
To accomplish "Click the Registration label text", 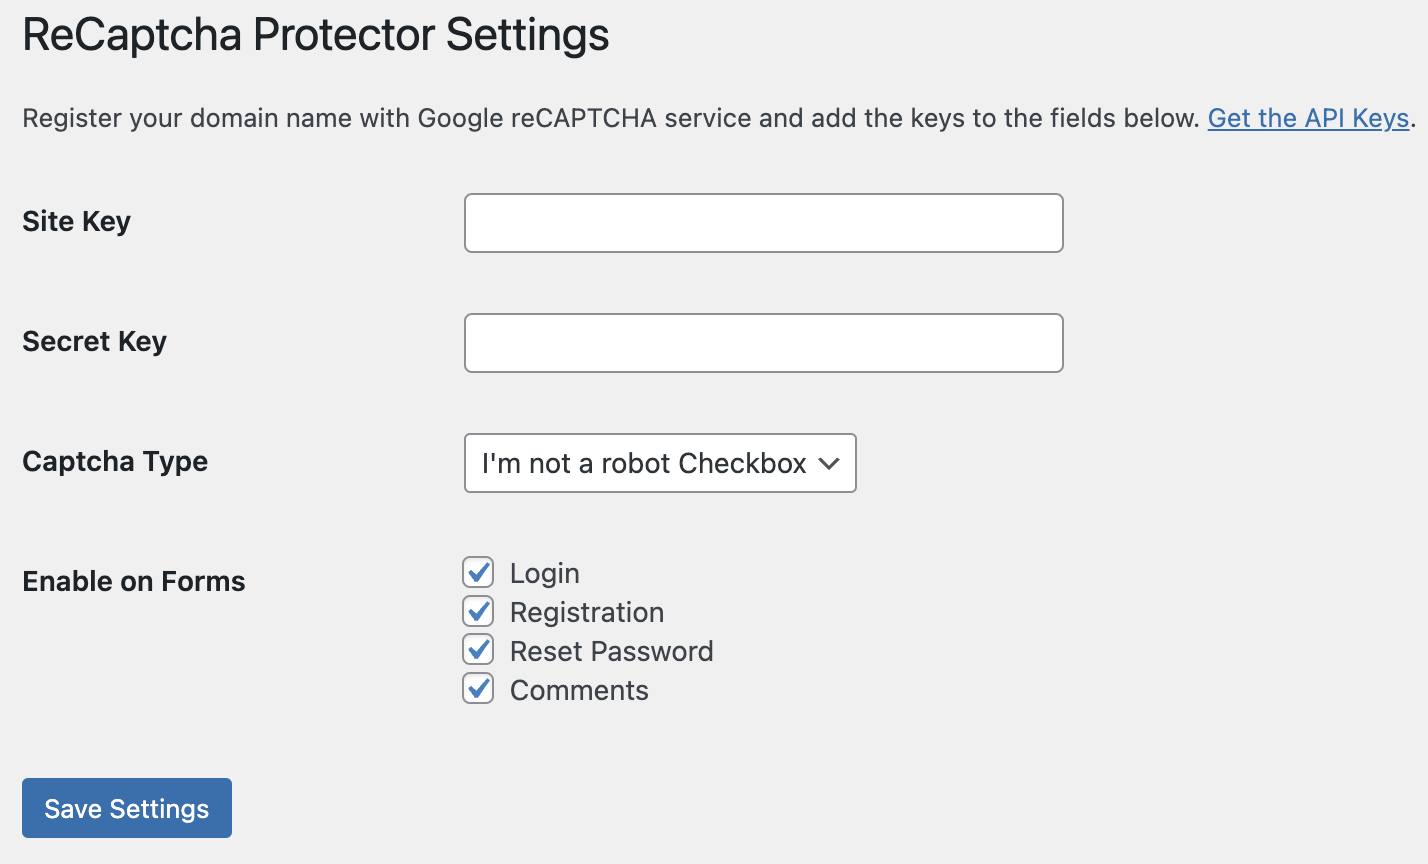I will point(587,612).
